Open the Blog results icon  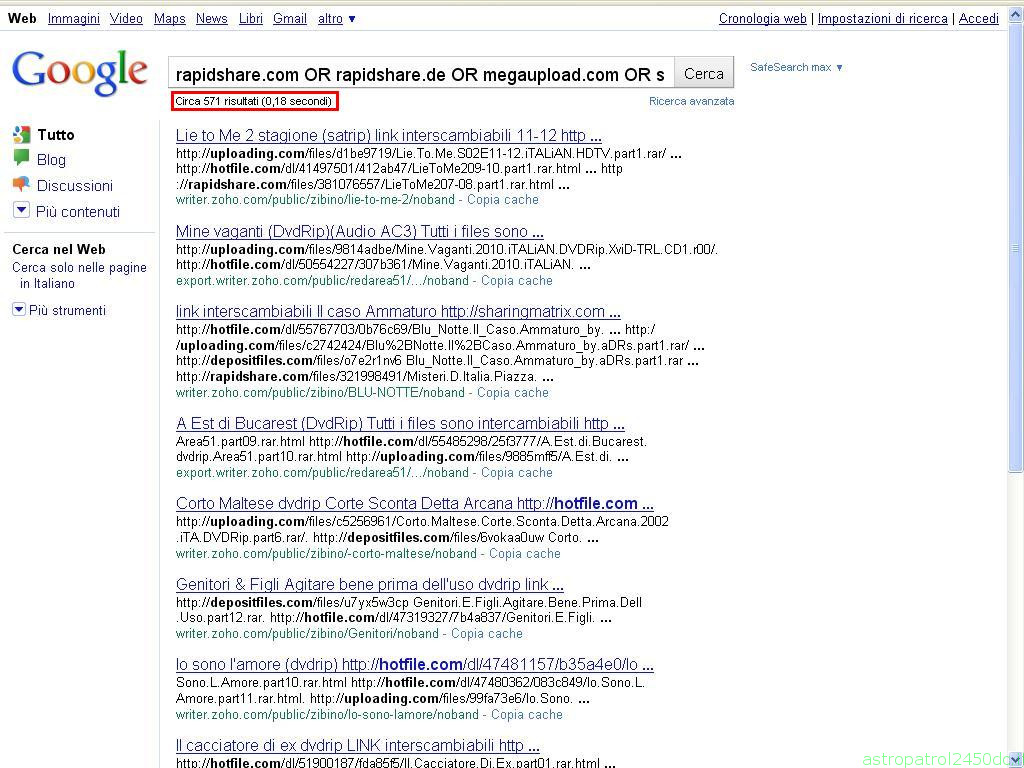coord(22,158)
